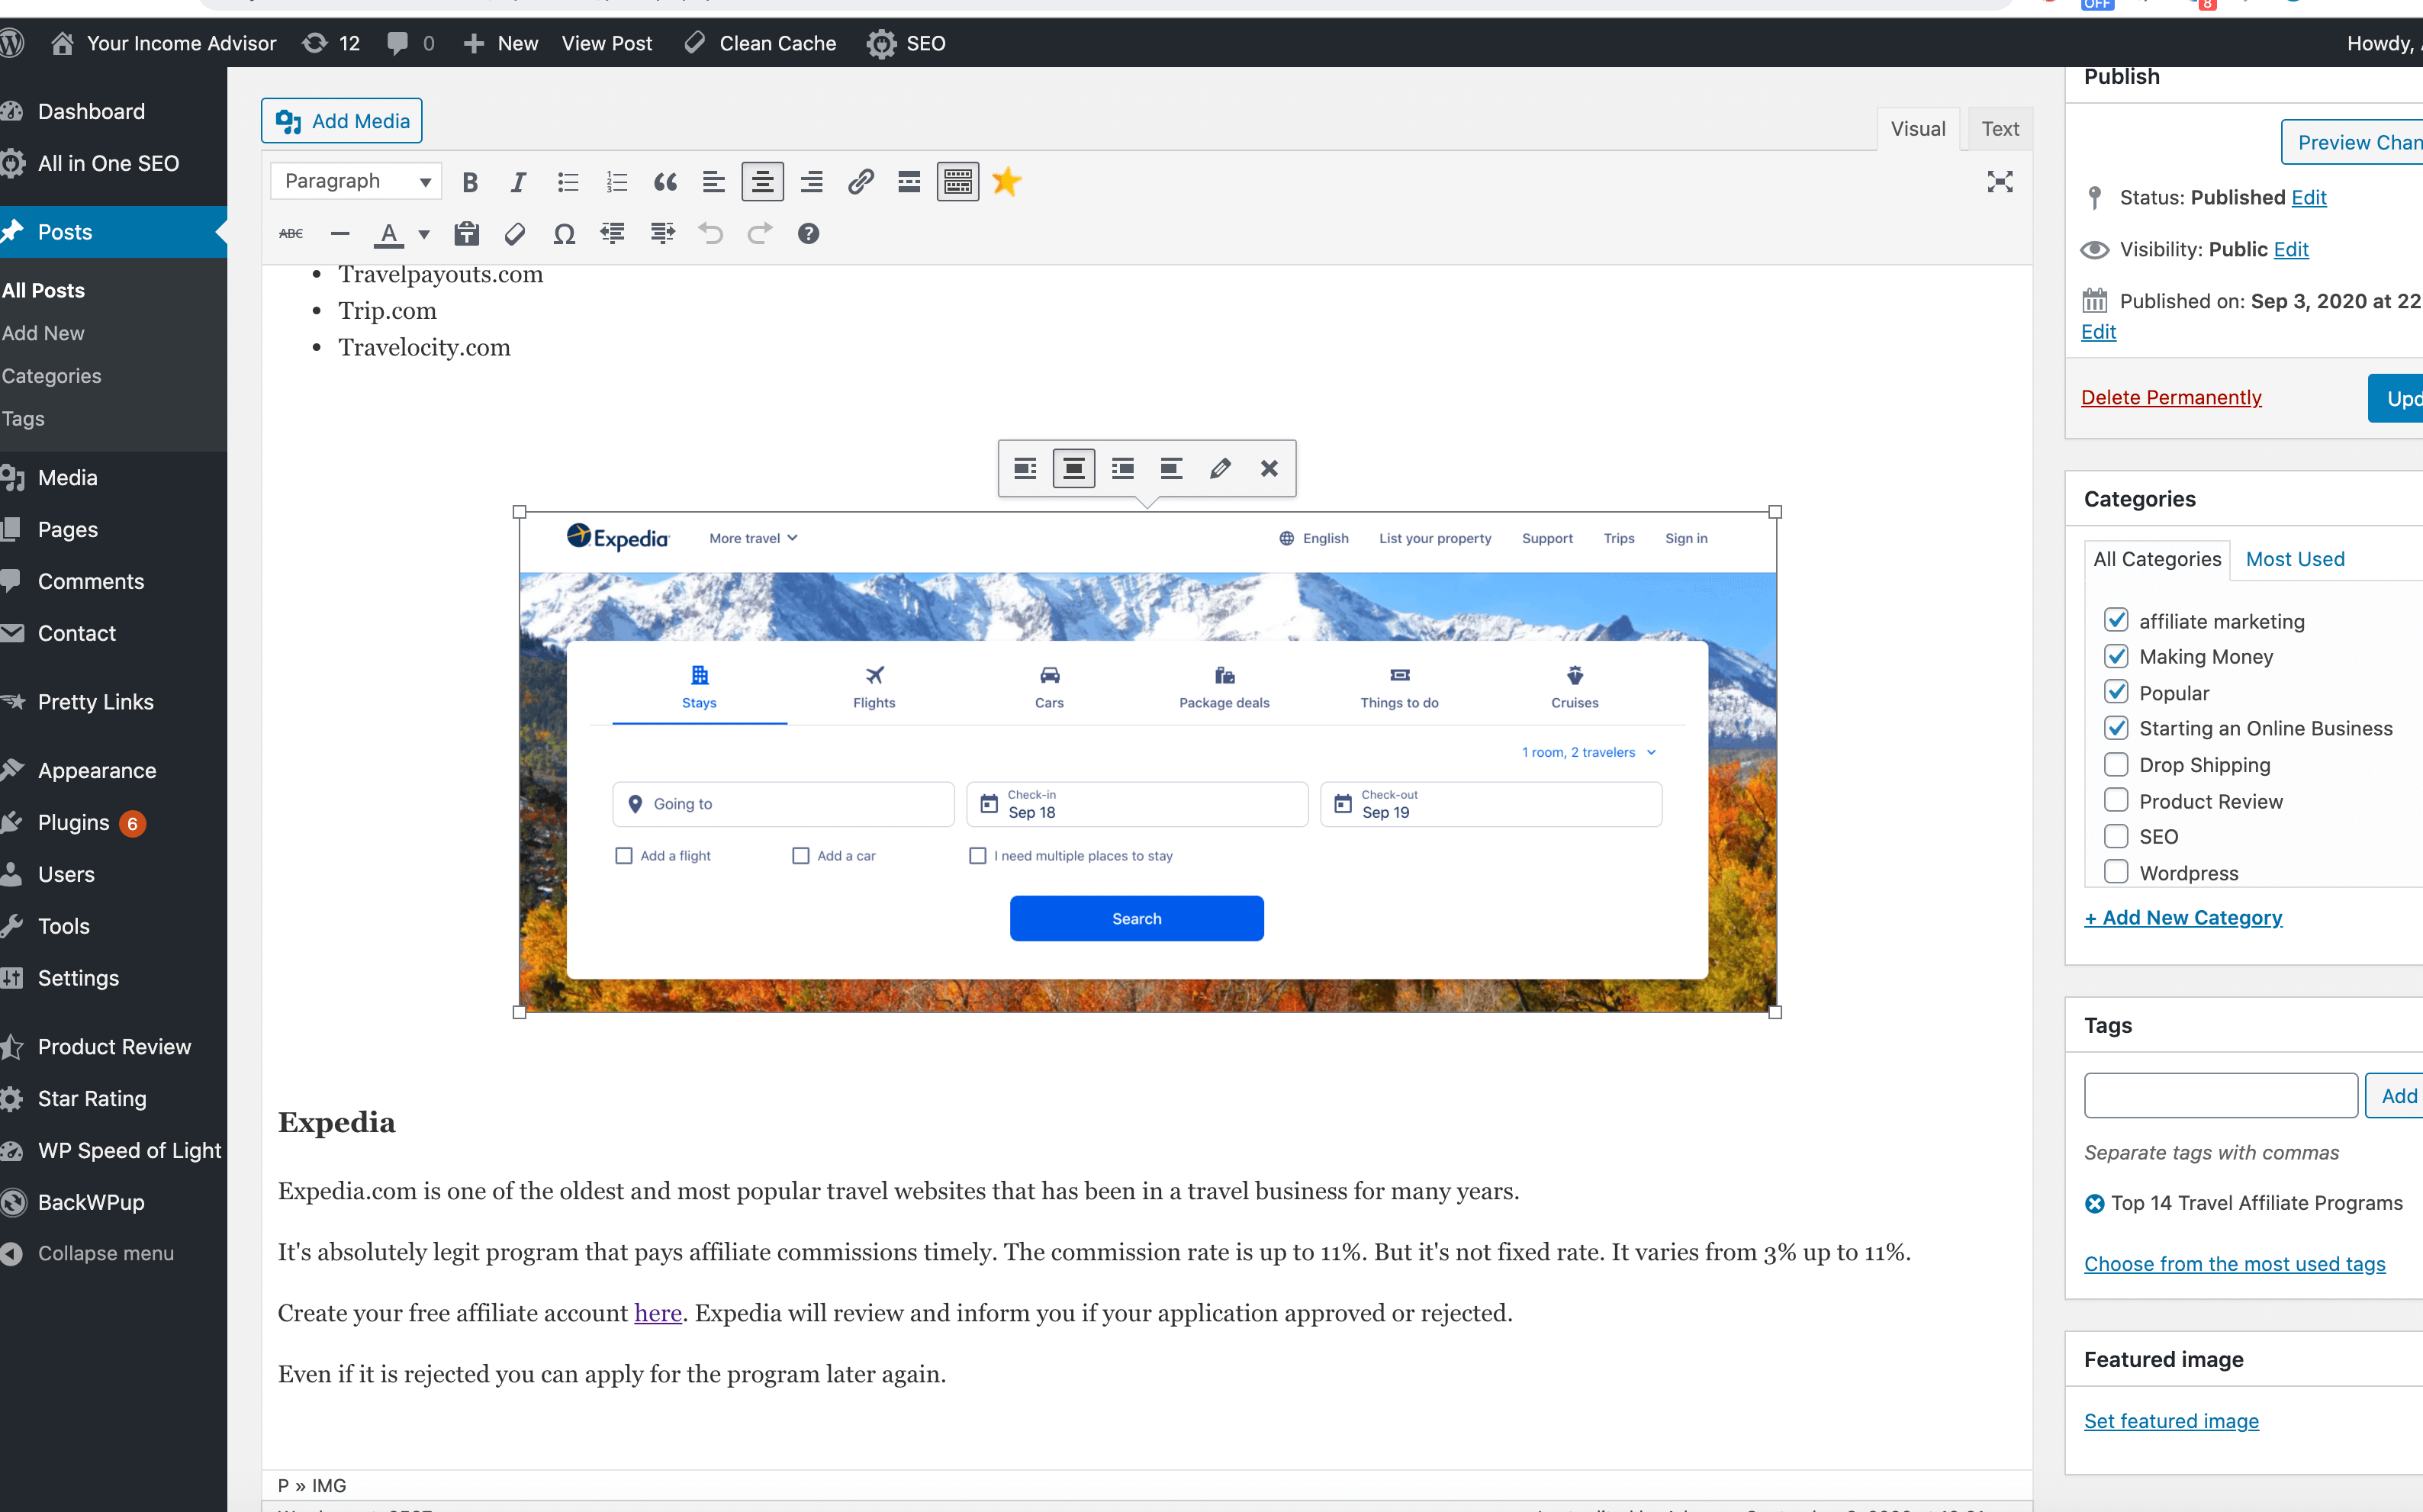Align text left in toolbar

point(713,182)
